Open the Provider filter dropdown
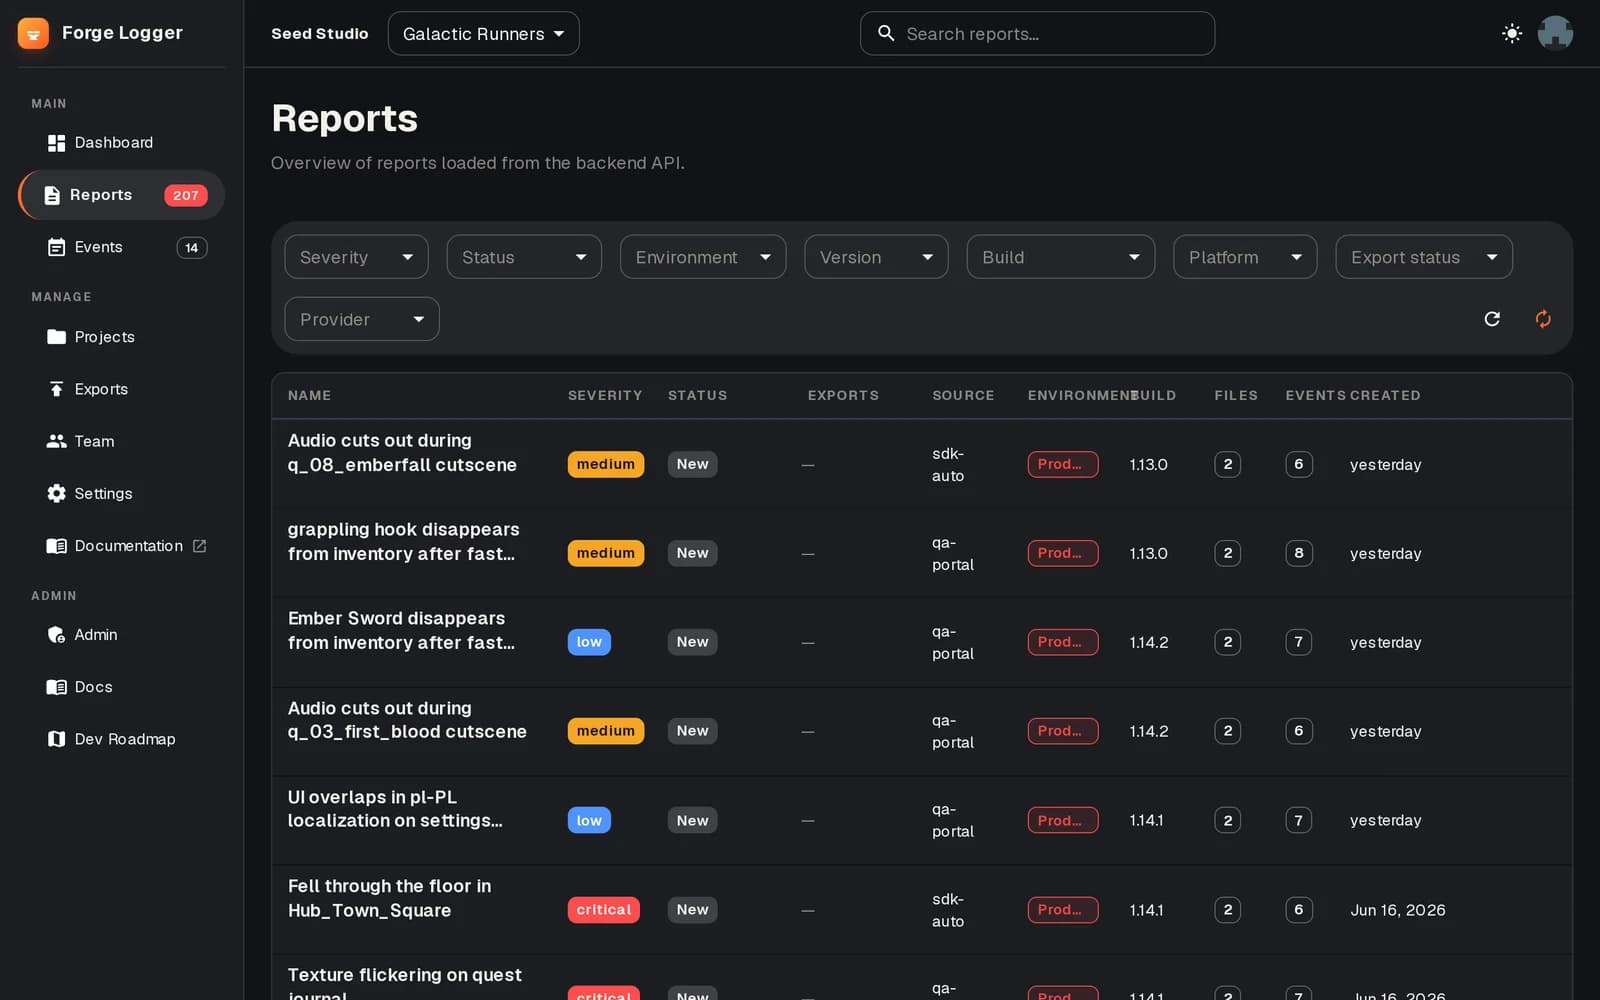Screen dimensions: 1600x1000 click(362, 319)
